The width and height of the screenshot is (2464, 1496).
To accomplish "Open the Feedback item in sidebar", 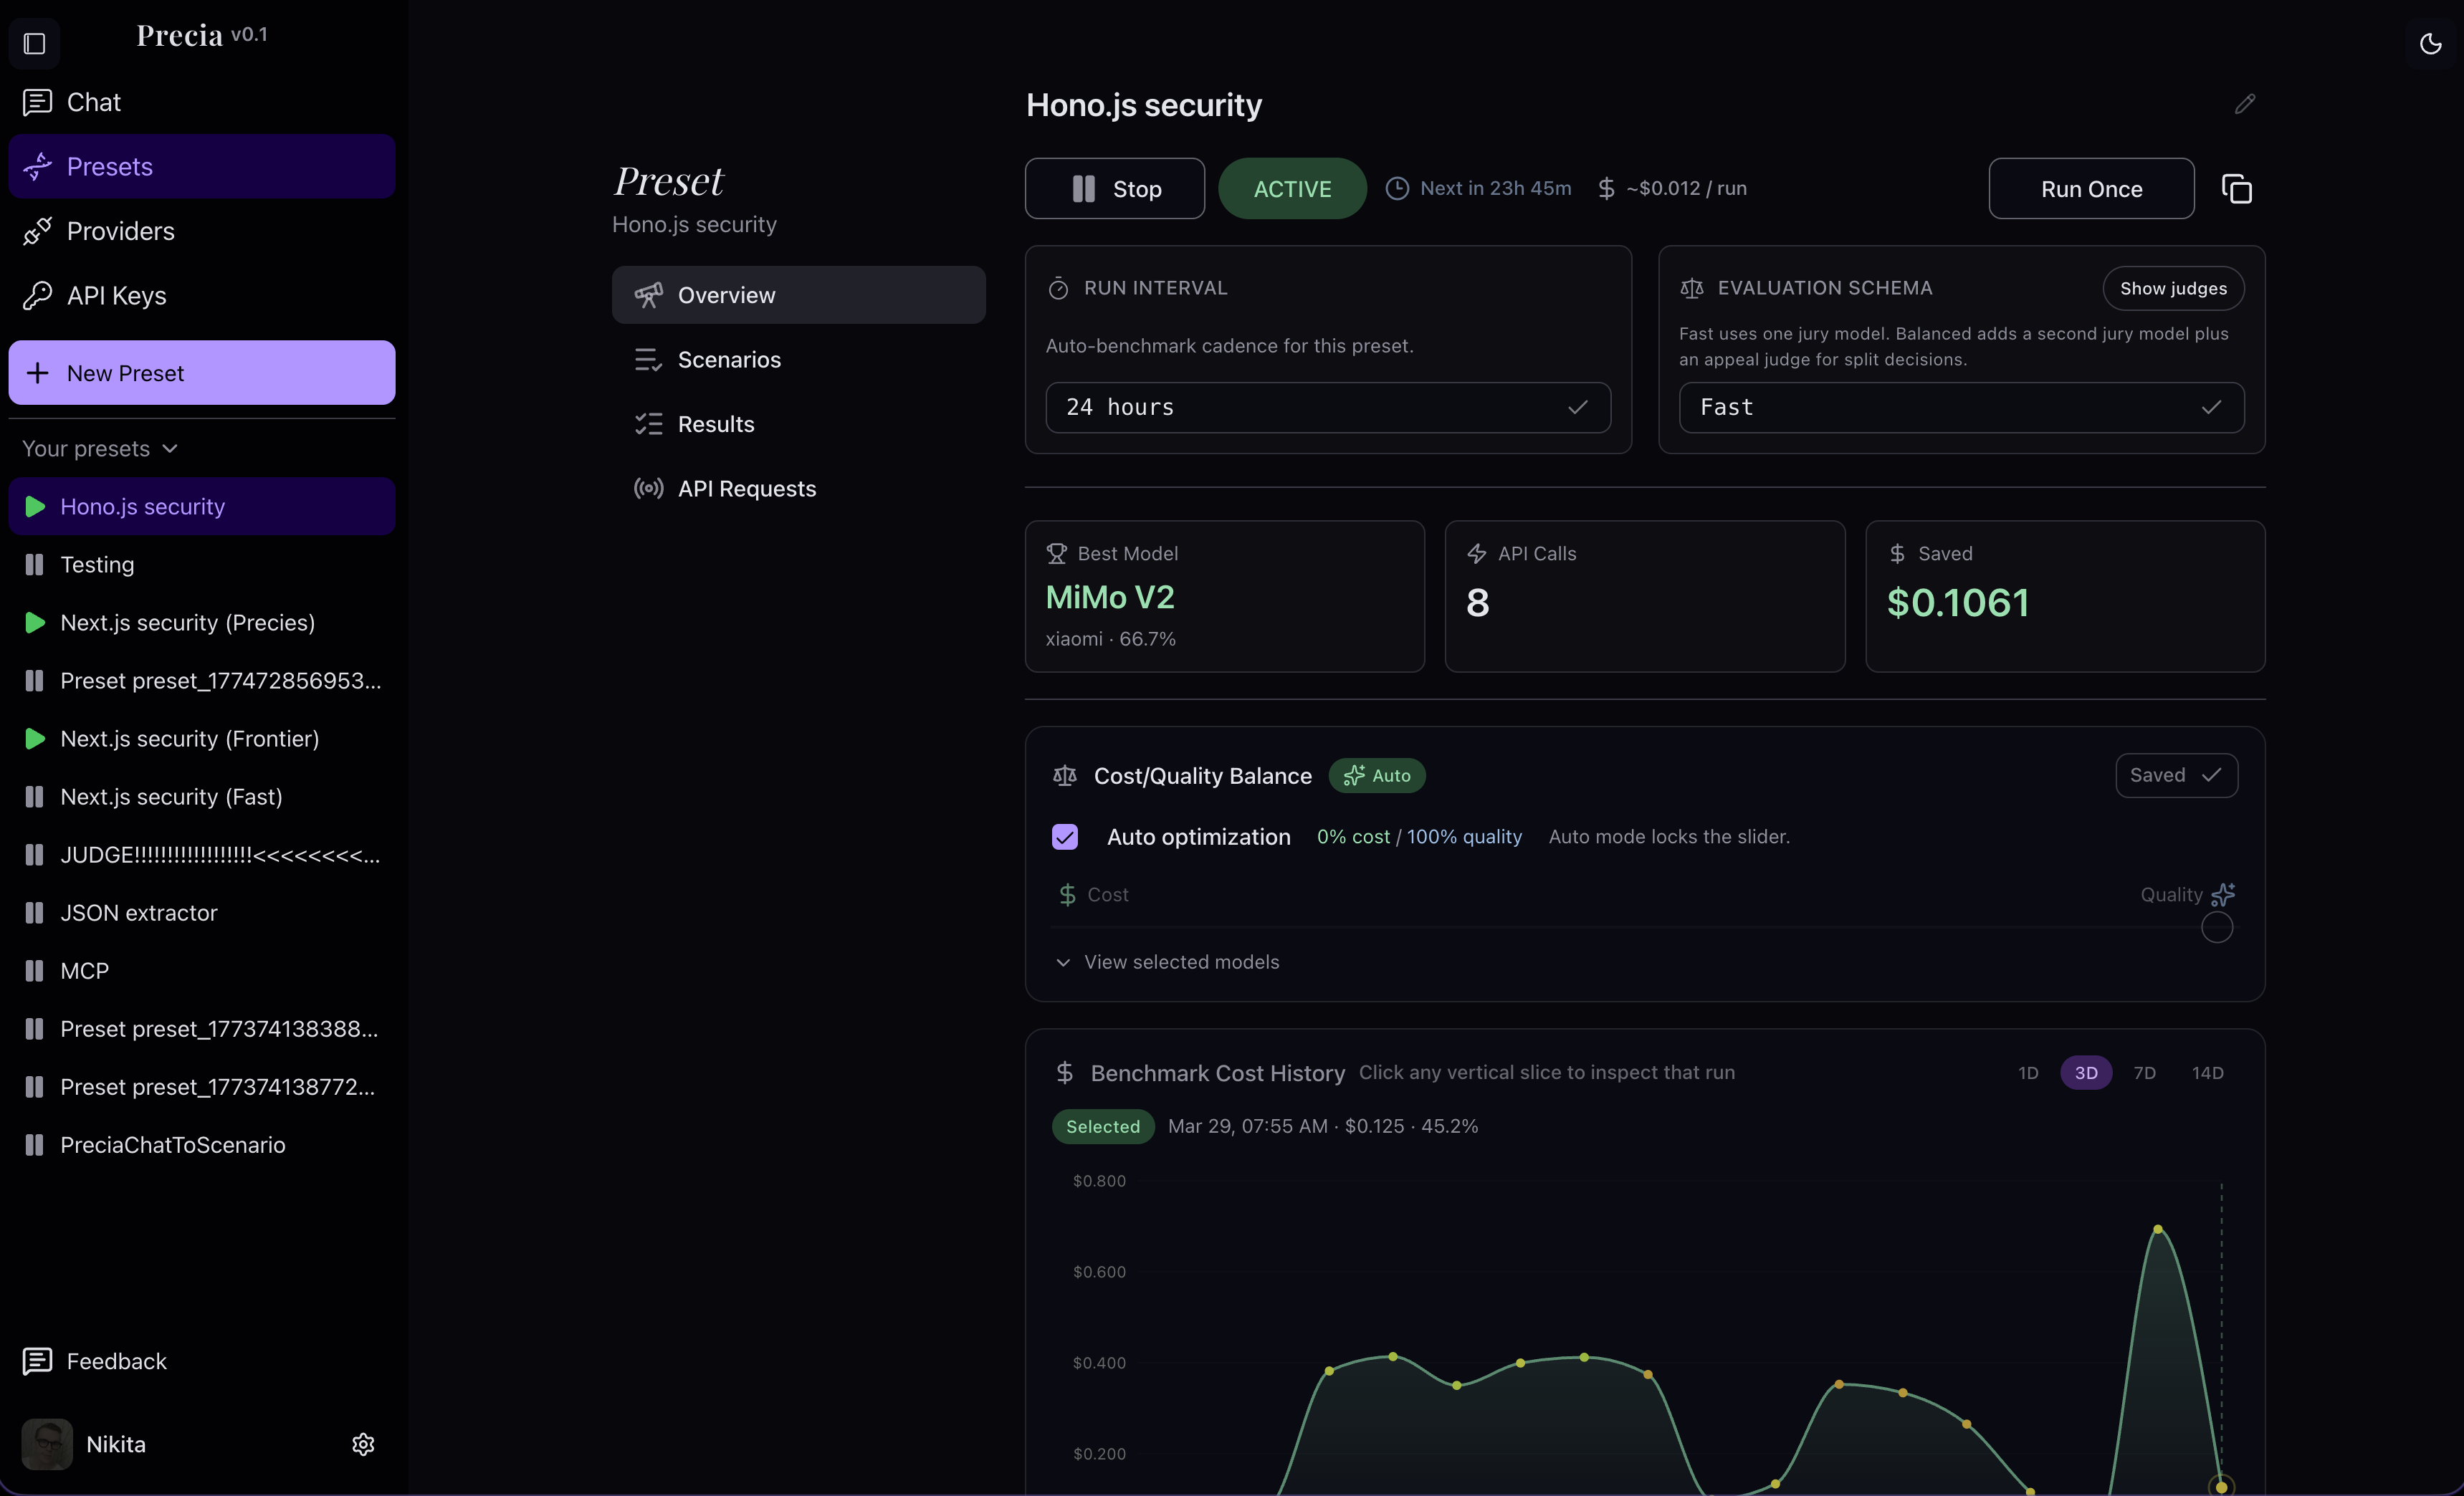I will point(116,1361).
